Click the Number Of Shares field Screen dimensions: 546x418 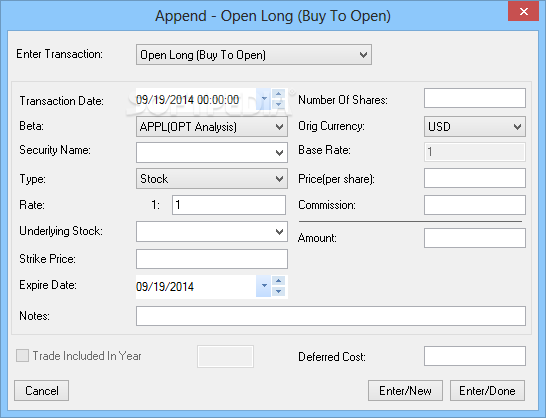(x=475, y=98)
